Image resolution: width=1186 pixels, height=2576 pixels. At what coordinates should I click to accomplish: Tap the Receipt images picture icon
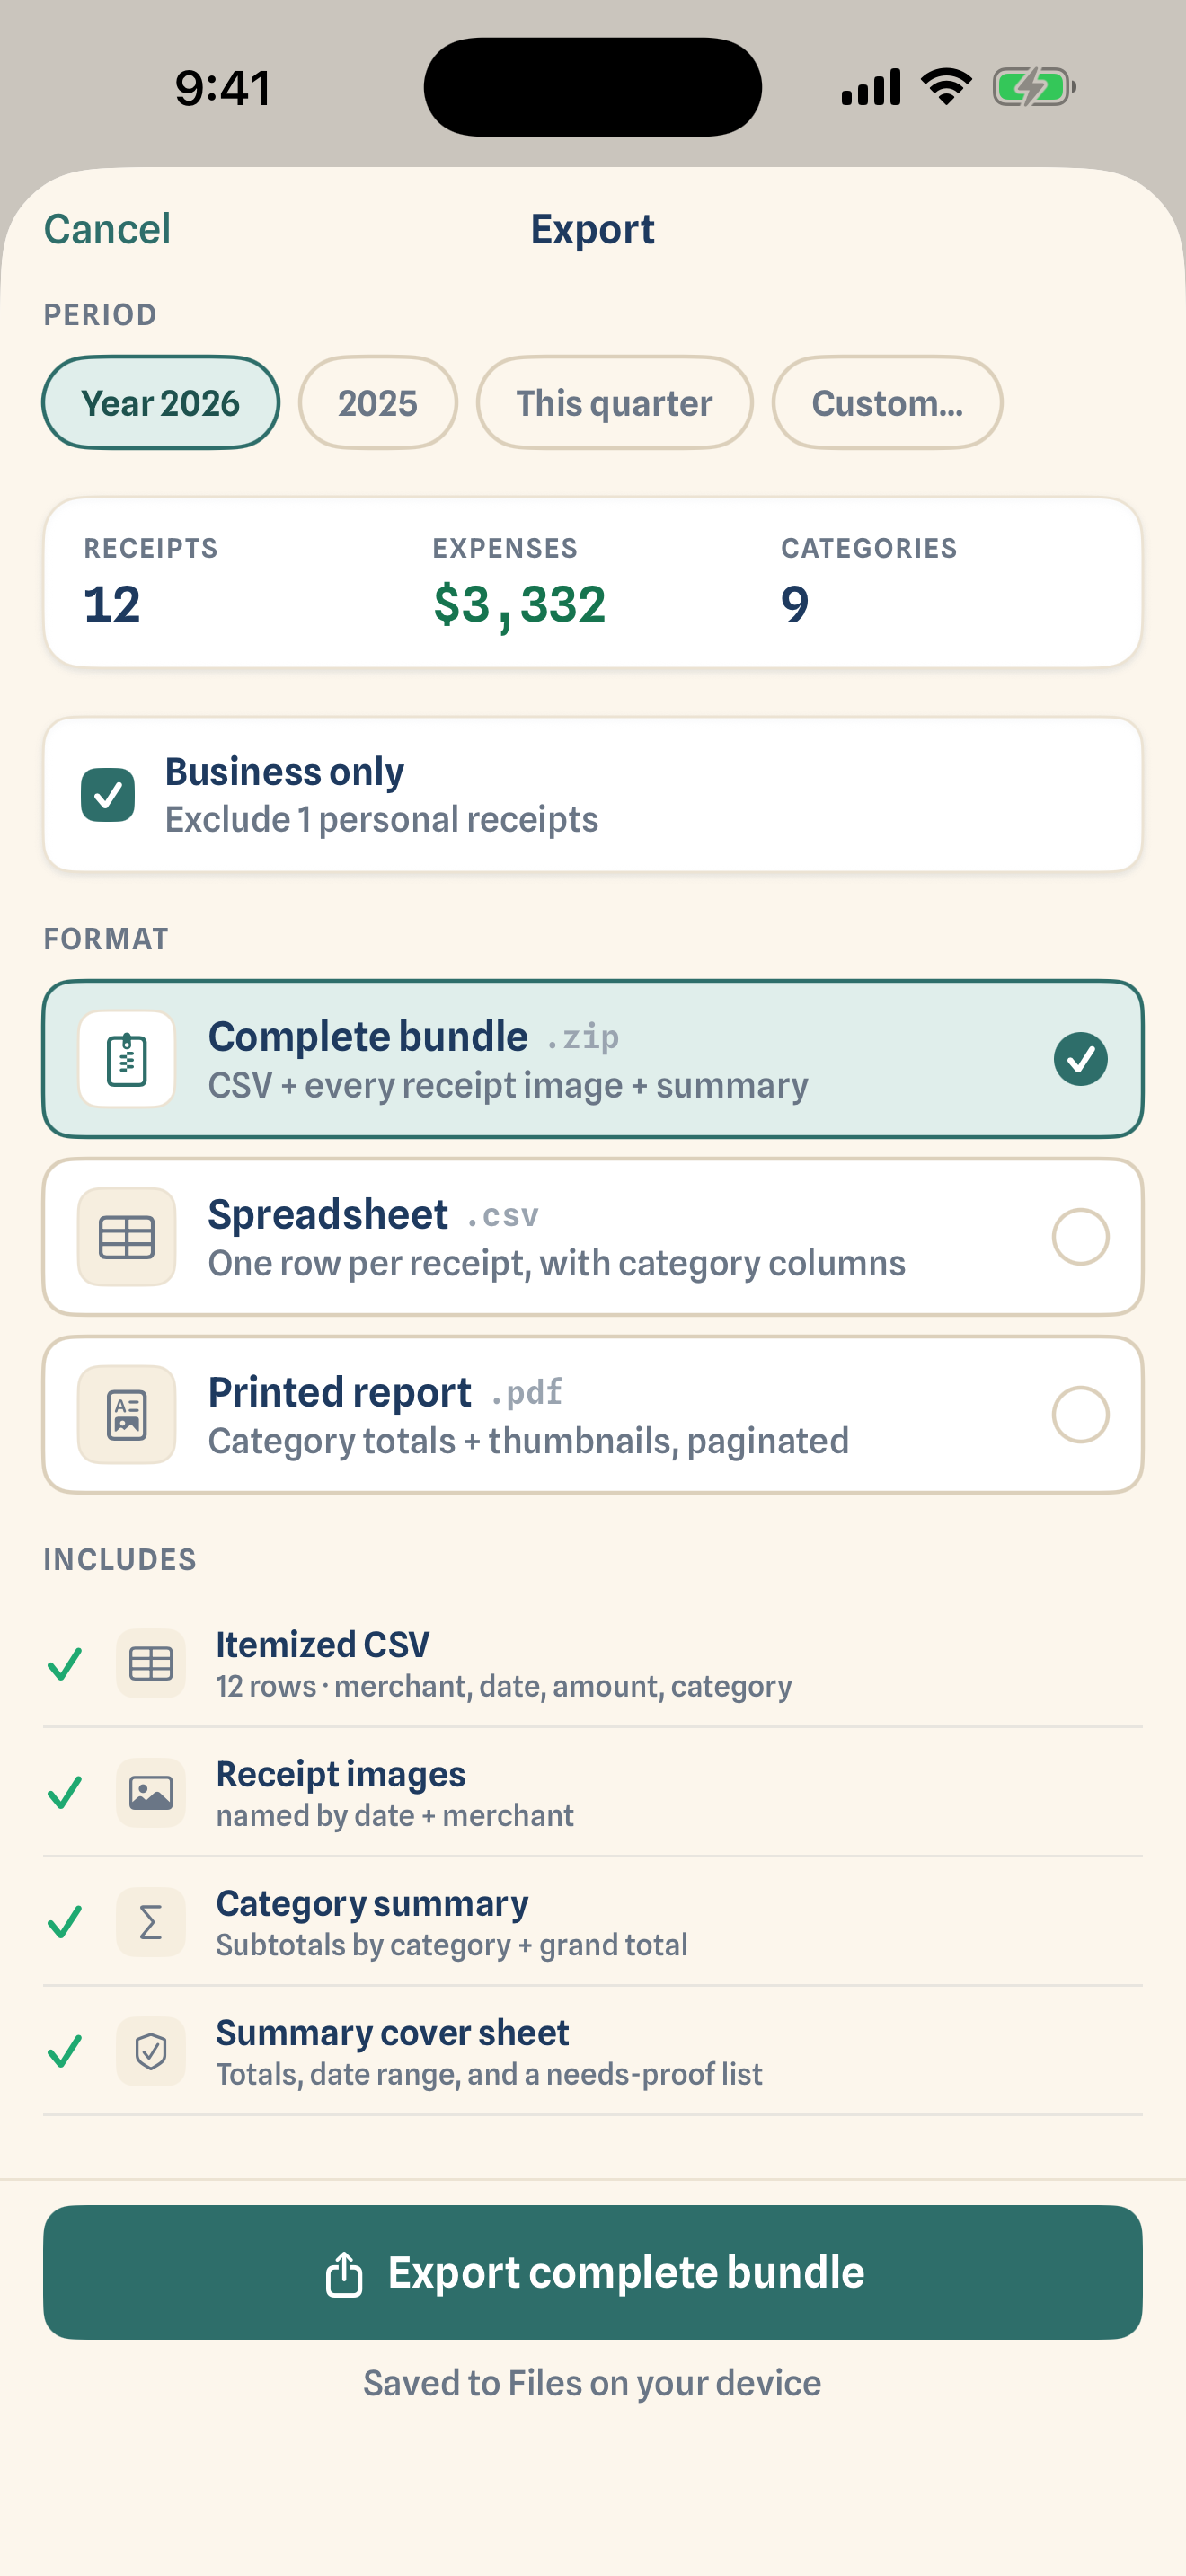coord(151,1793)
